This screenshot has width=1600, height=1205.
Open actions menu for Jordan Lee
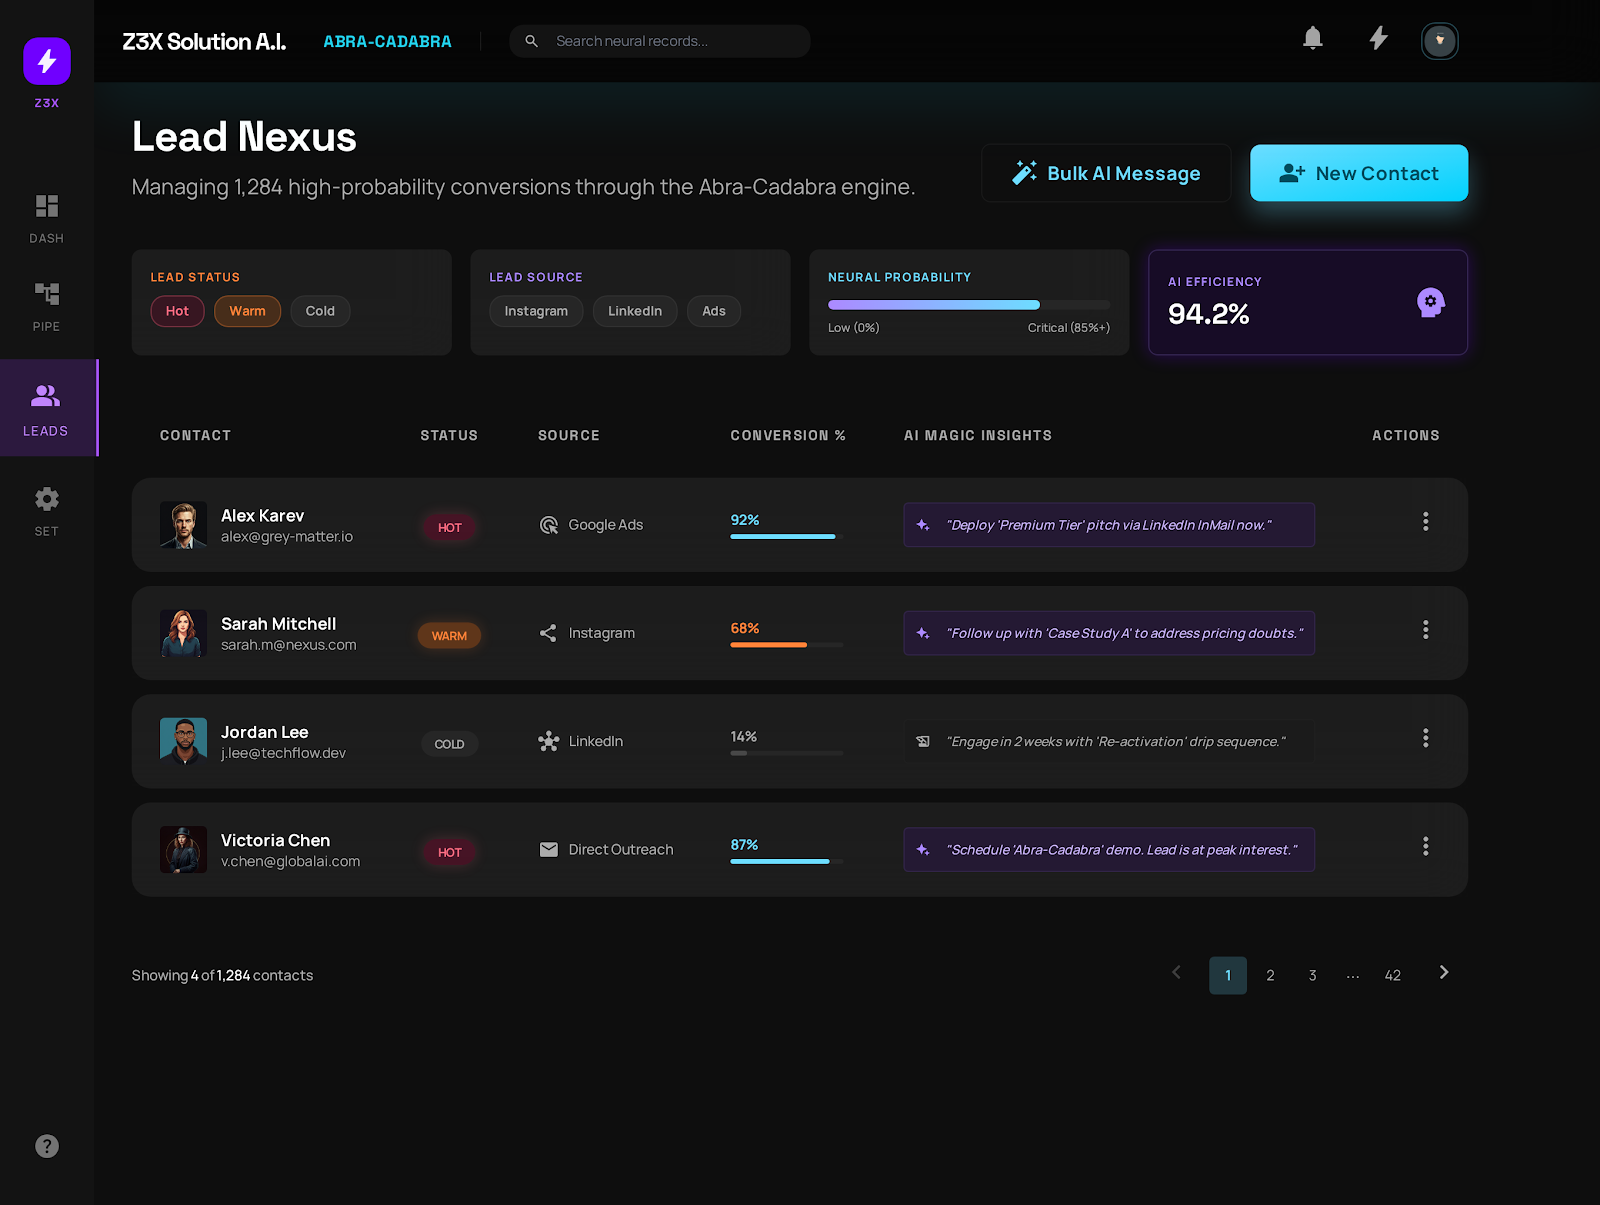point(1425,738)
